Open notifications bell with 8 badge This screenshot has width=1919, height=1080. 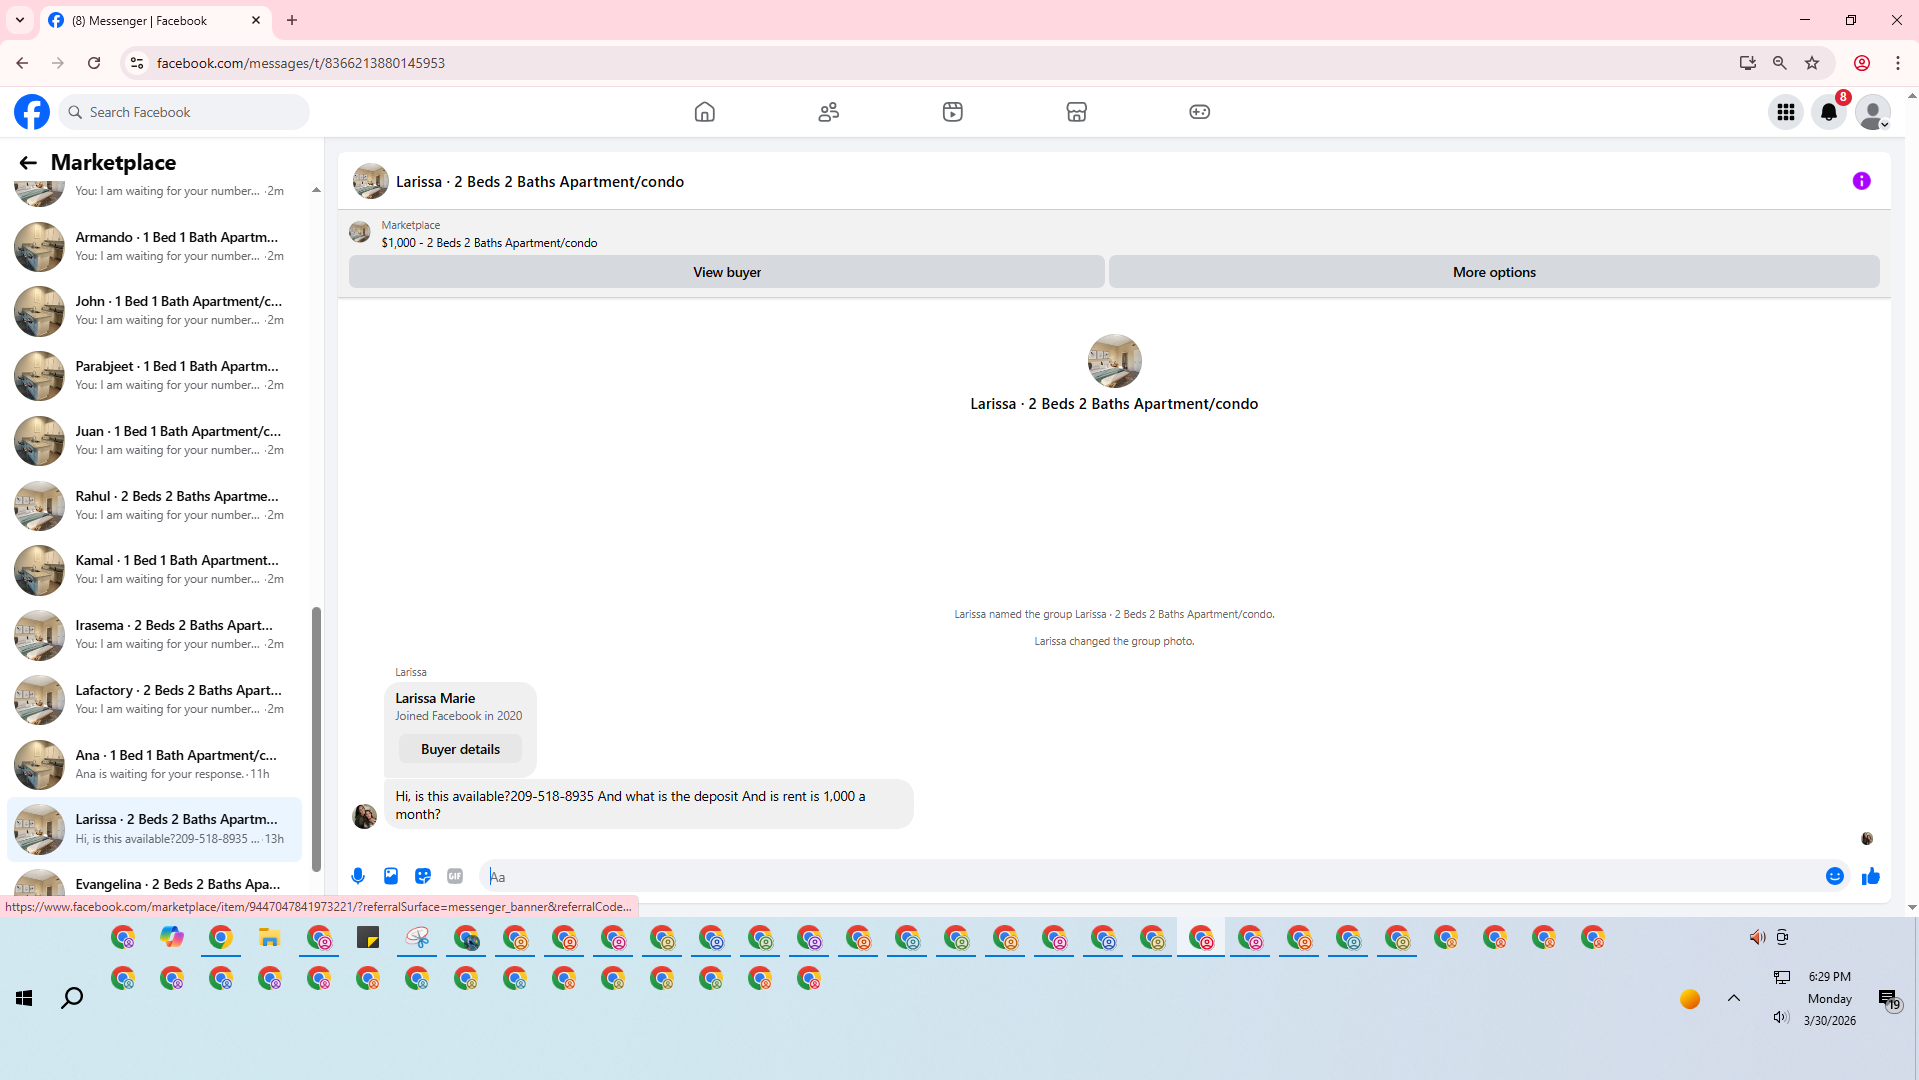(x=1830, y=112)
